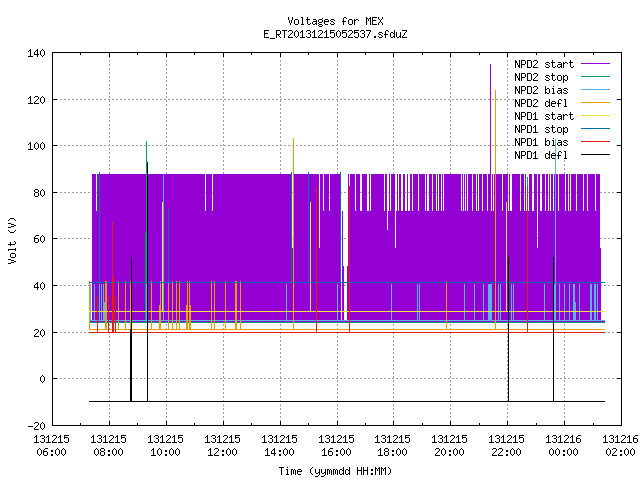
Task: Click the y-axis tick value -20
Action: click(x=36, y=426)
